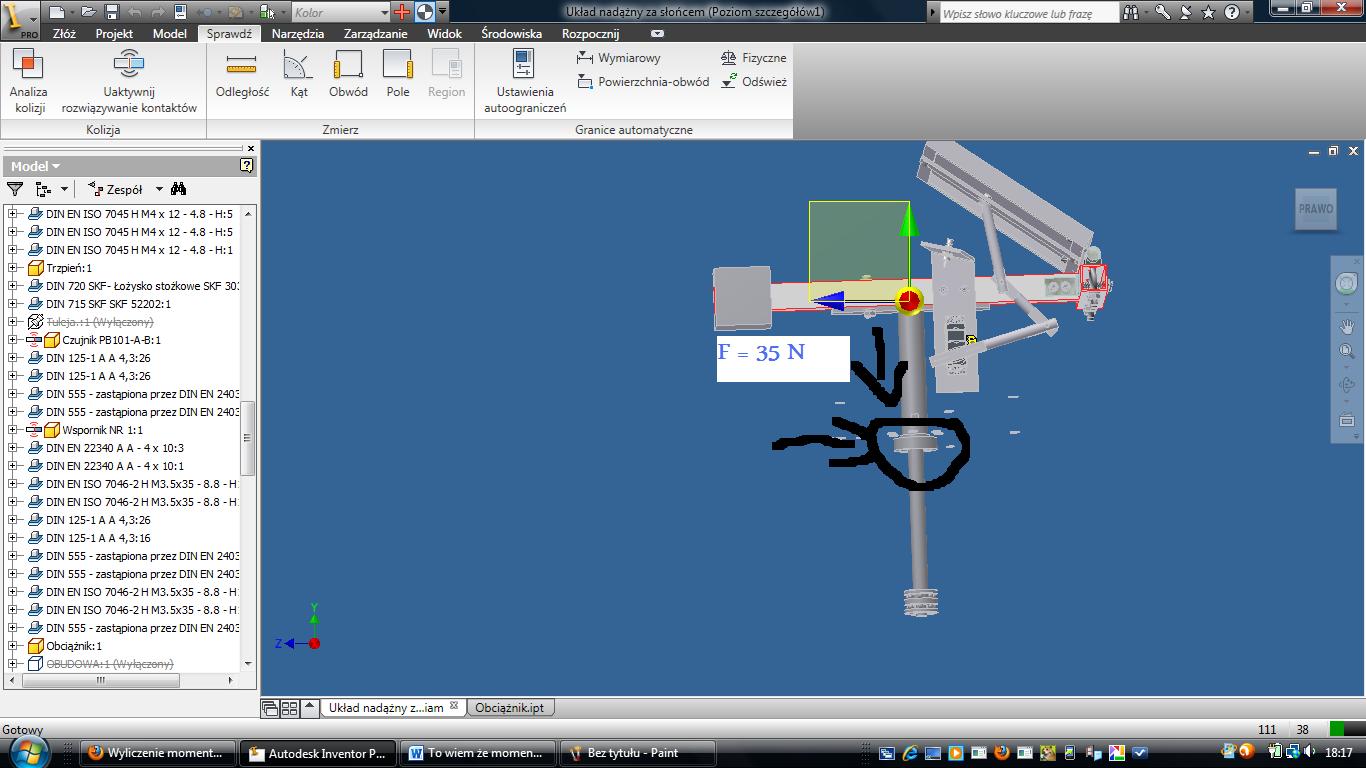Open Model browser help question icon
Viewport: 1366px width, 768px height.
coord(247,165)
